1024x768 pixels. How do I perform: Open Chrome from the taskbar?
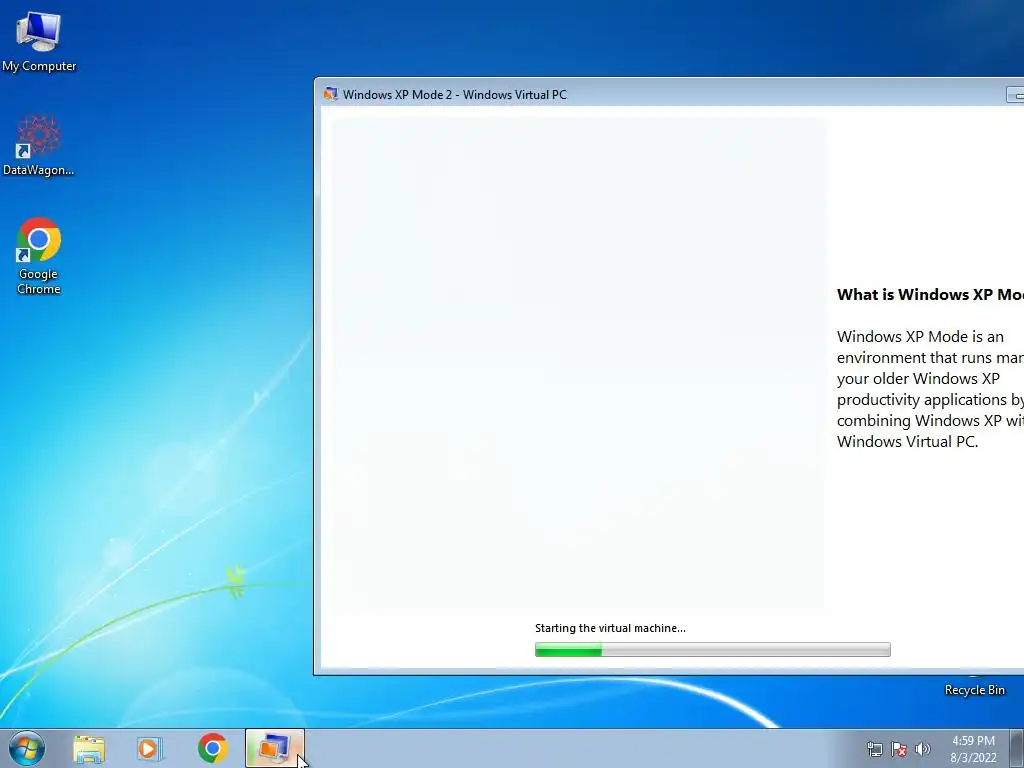pyautogui.click(x=212, y=748)
